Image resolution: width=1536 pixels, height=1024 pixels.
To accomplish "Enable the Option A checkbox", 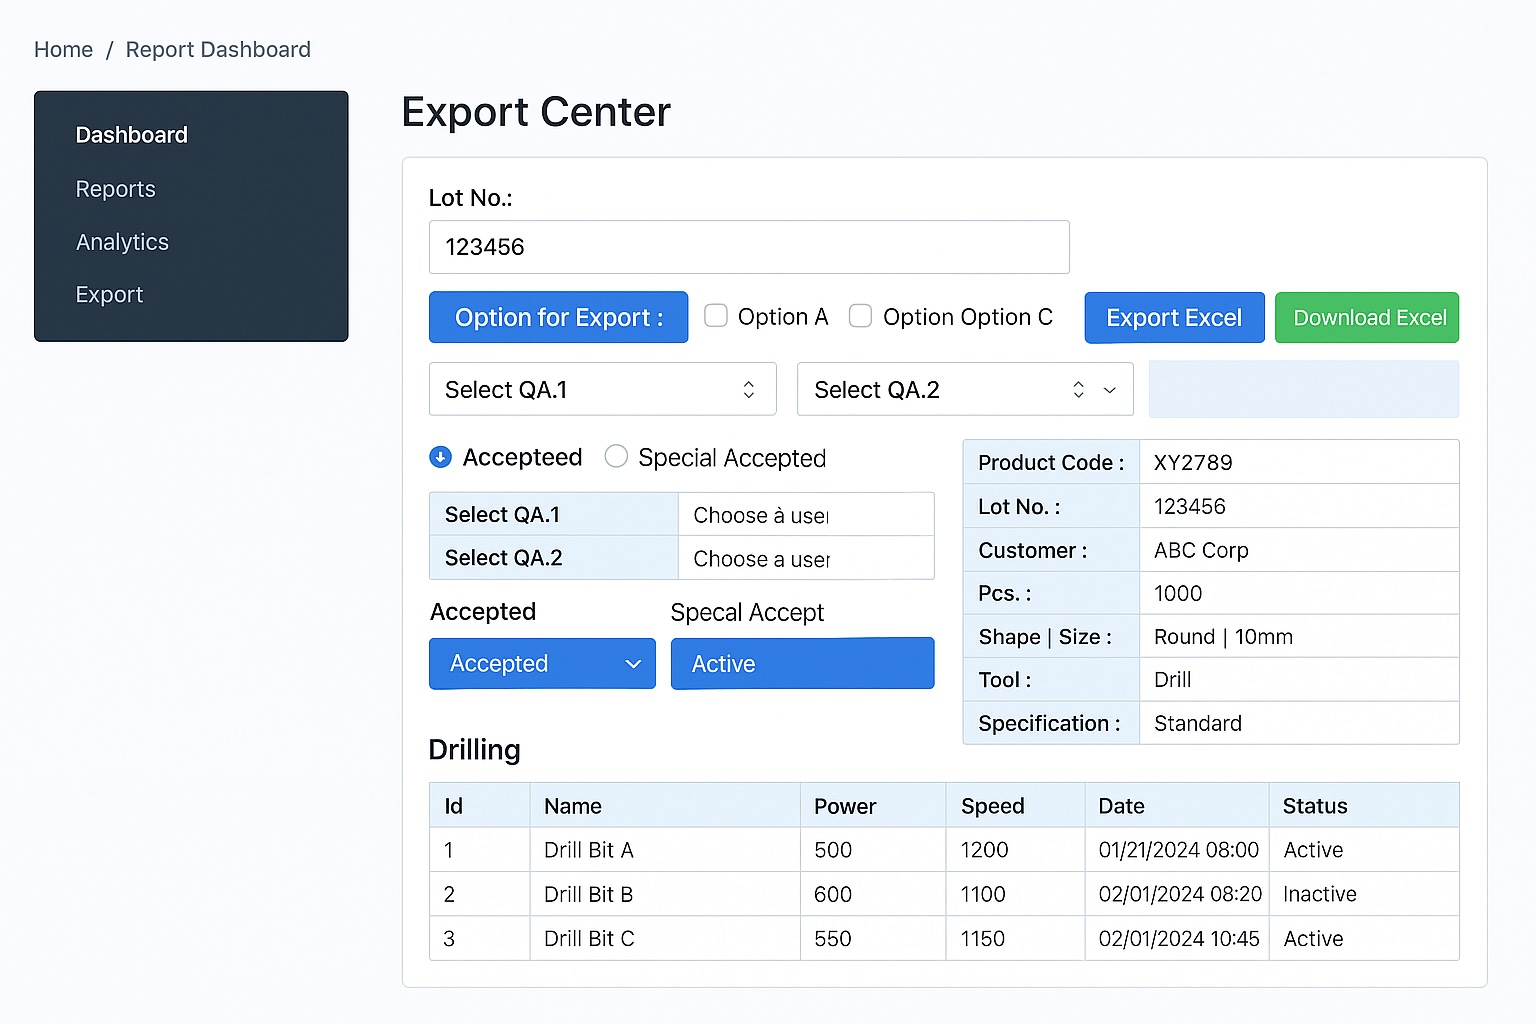I will [716, 316].
